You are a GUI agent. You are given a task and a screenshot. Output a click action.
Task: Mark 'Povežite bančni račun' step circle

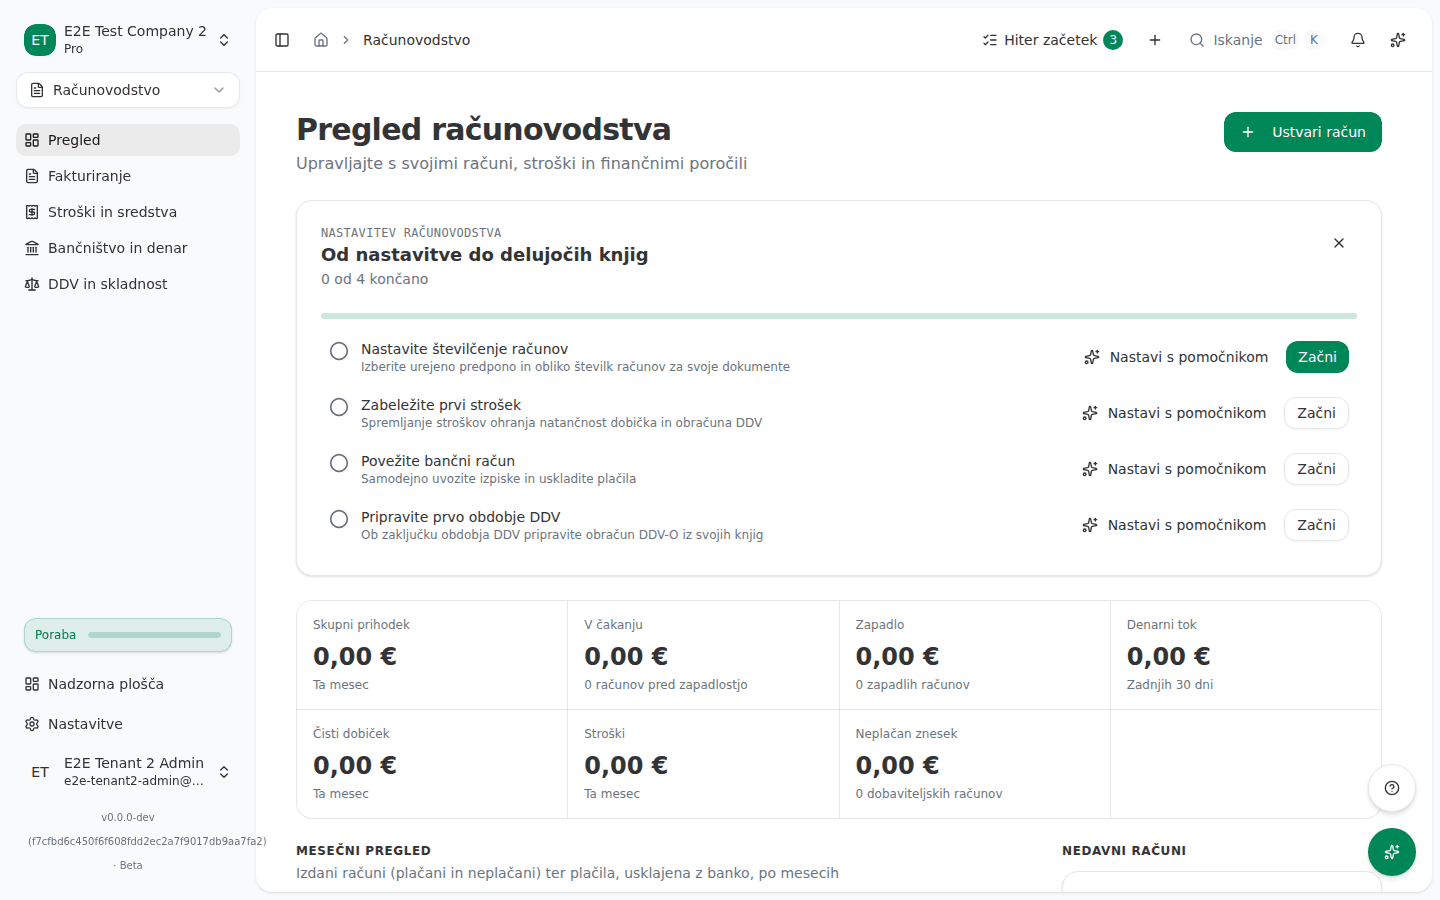point(339,463)
